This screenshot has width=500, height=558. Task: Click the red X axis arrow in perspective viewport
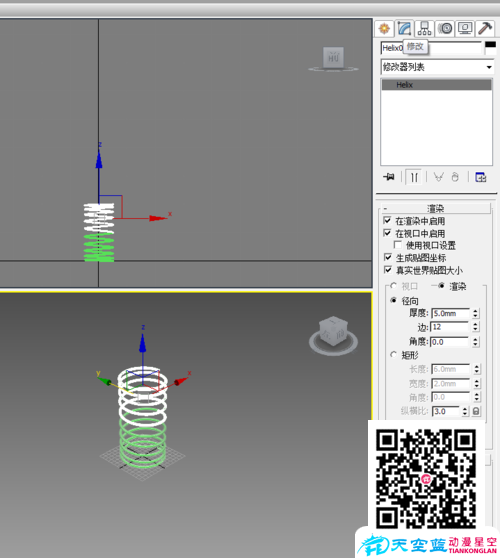click(181, 381)
